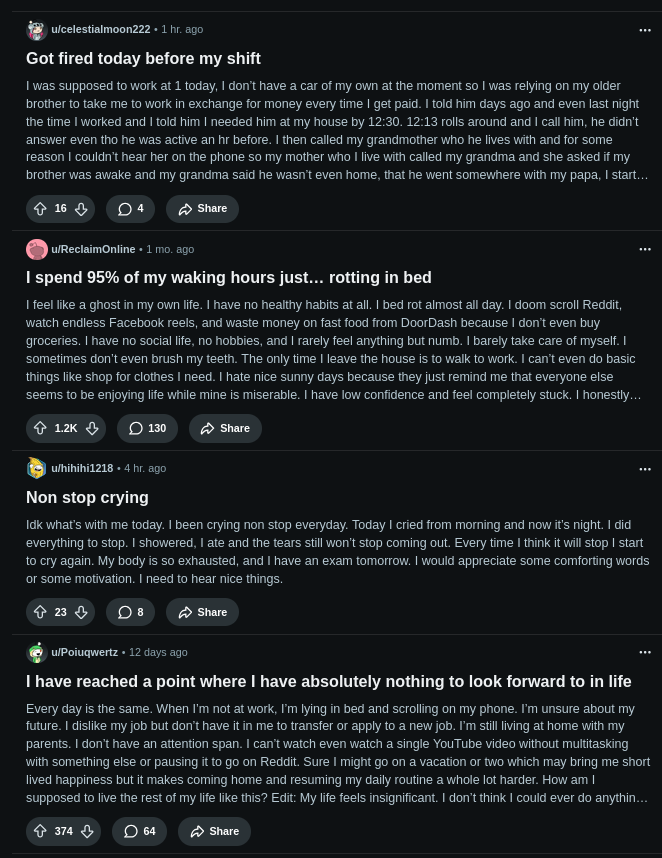Expand options menu for hihihi1218's post
The width and height of the screenshot is (662, 858).
click(645, 468)
